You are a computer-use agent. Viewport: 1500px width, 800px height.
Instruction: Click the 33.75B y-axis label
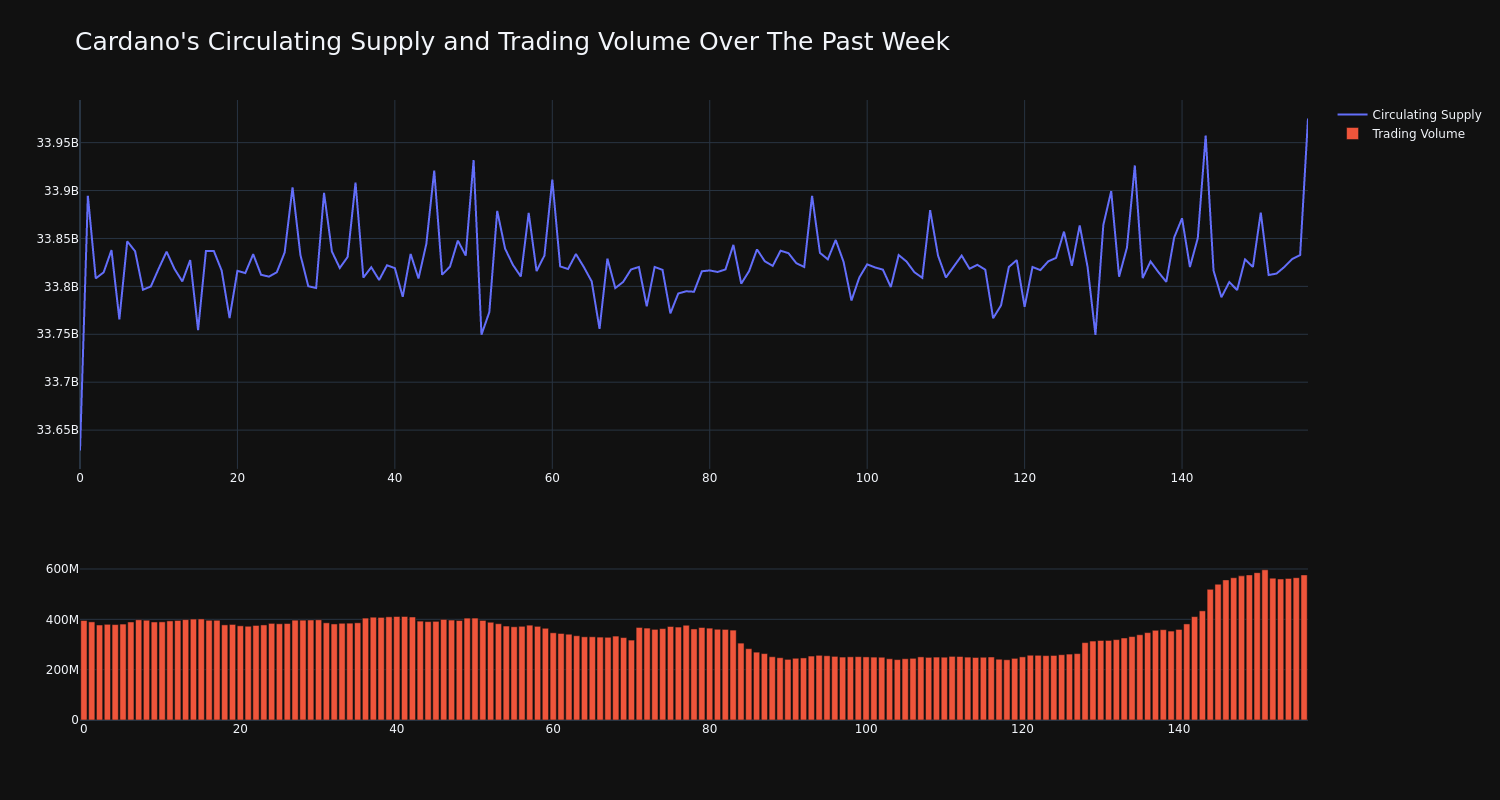click(57, 334)
